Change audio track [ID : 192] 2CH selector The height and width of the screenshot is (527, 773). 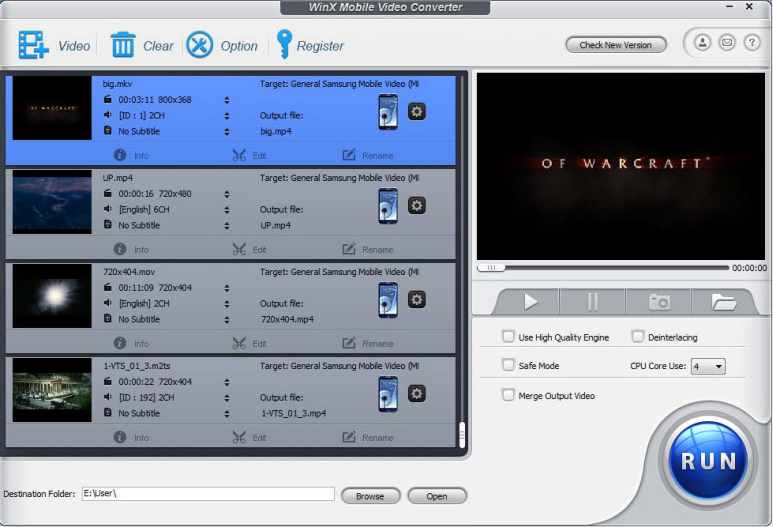(227, 398)
